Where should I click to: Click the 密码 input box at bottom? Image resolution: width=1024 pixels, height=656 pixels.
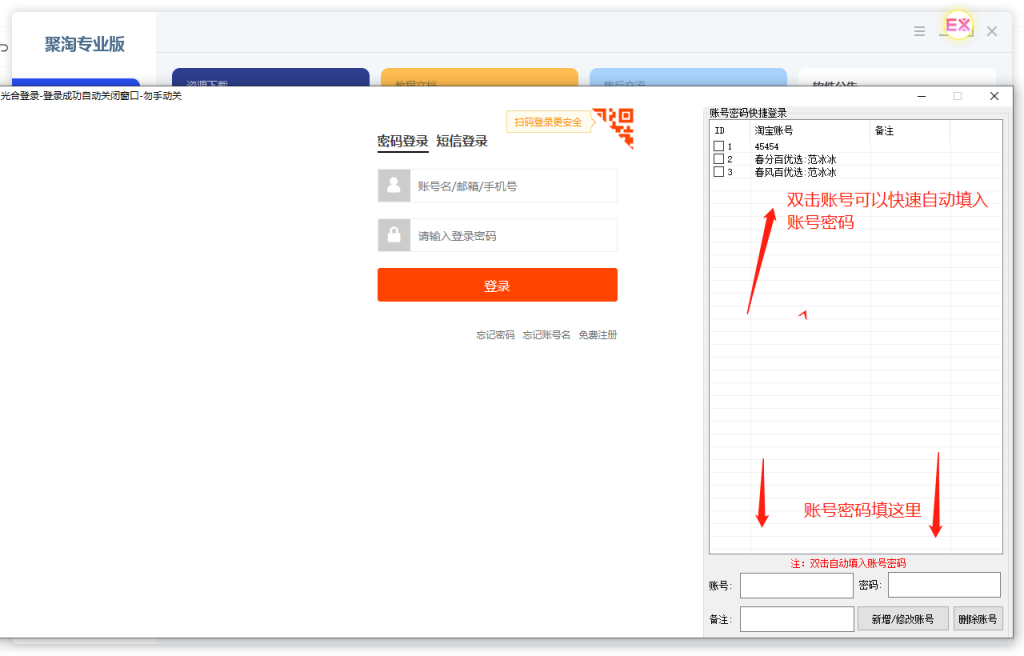tap(944, 585)
